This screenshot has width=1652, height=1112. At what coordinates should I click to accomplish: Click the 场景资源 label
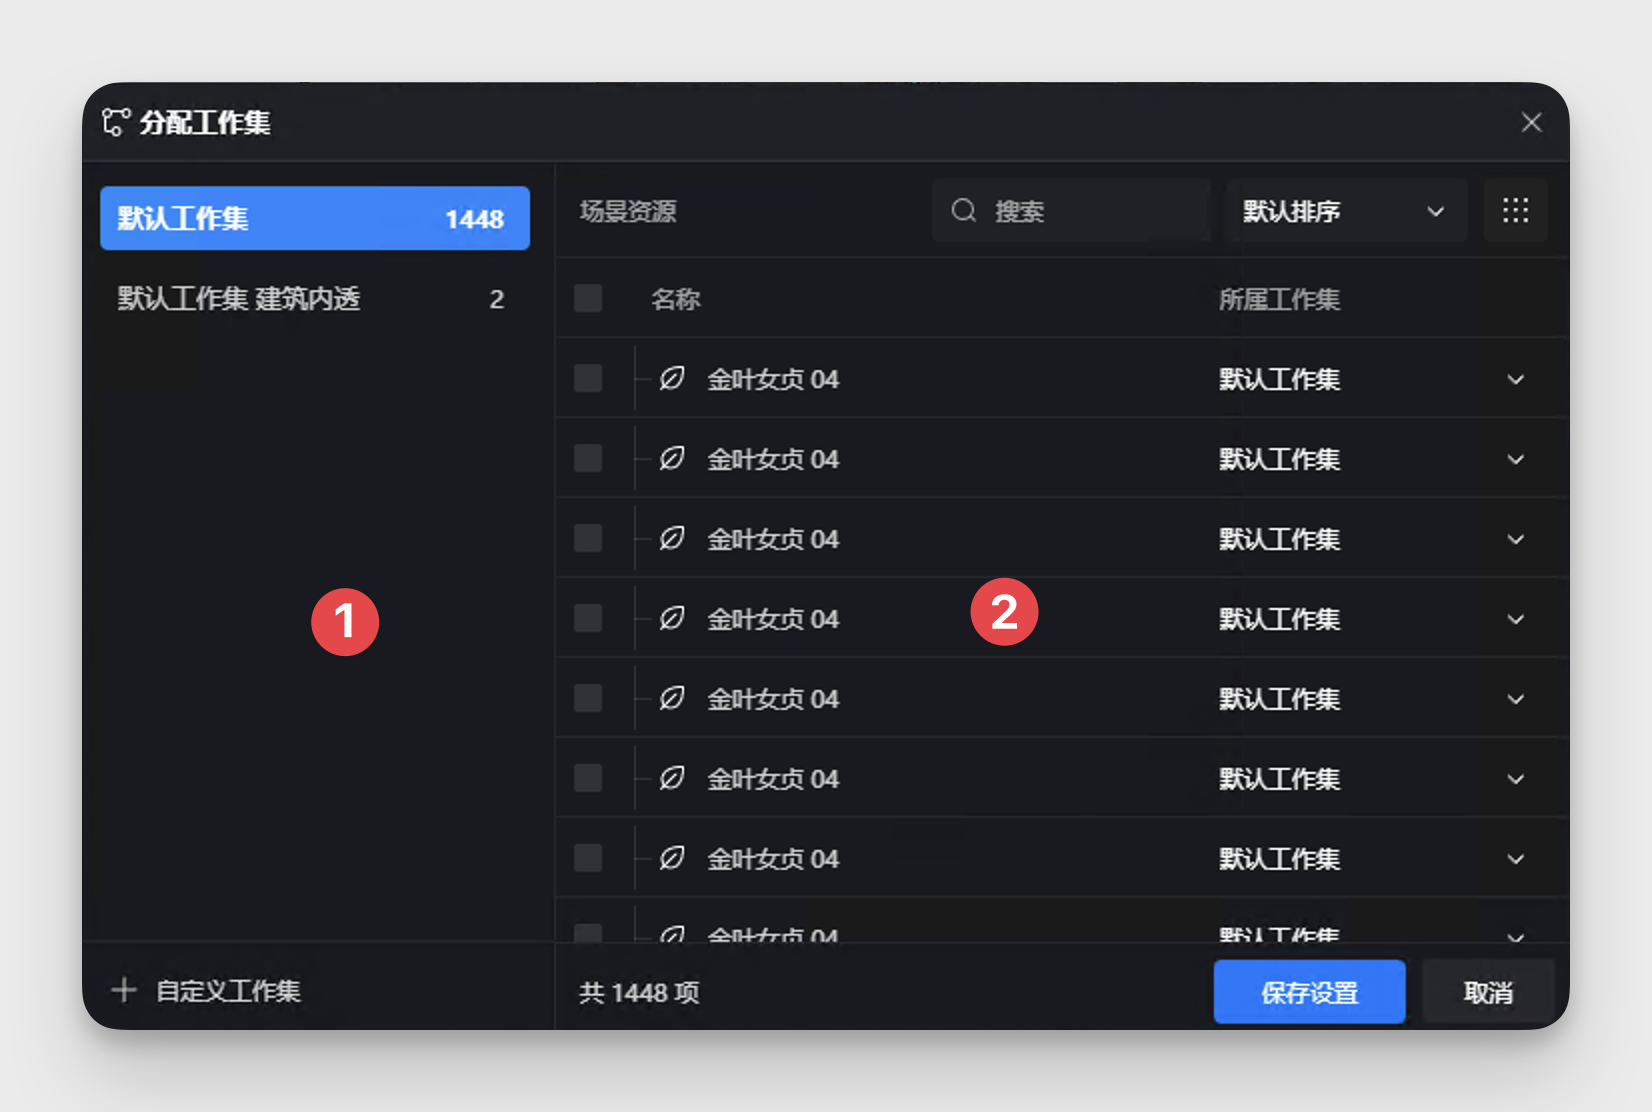628,211
